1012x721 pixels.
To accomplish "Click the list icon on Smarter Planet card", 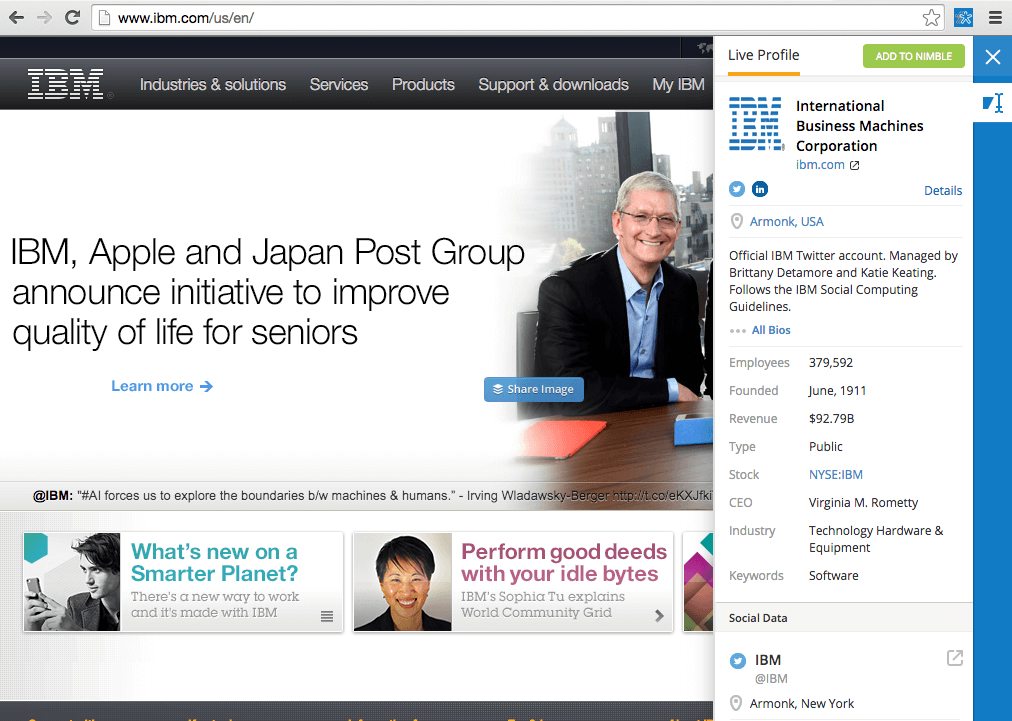I will pos(327,616).
